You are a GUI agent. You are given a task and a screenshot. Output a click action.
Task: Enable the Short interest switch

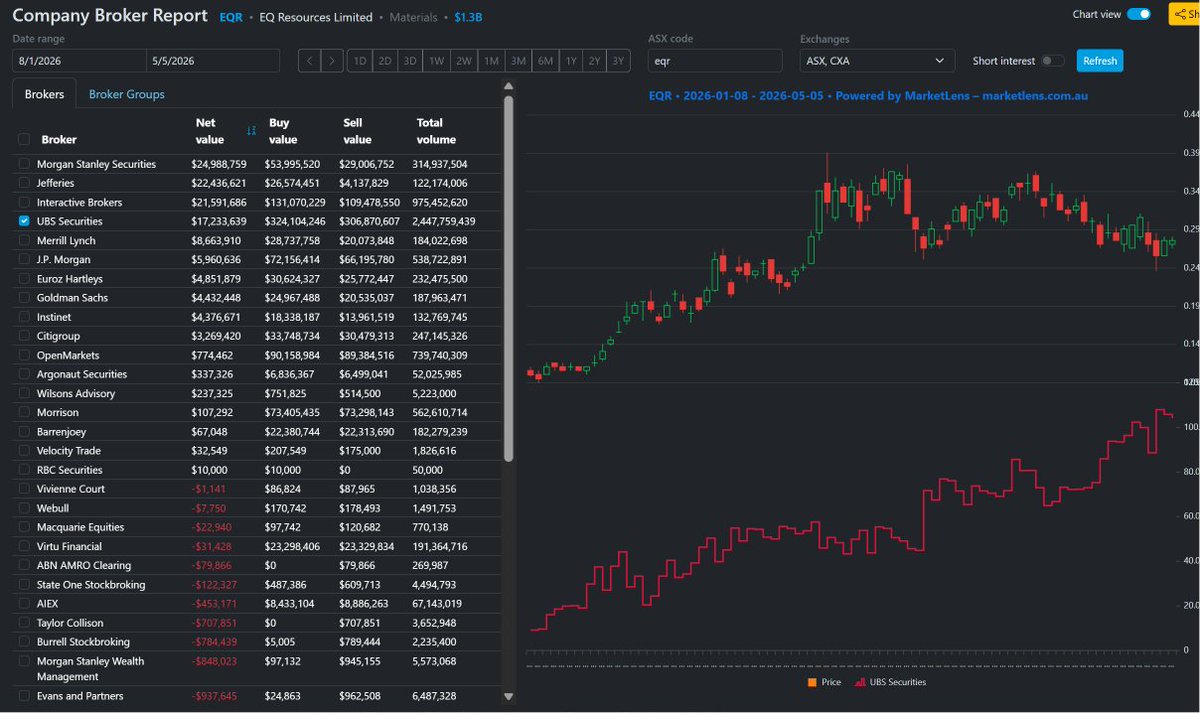click(x=1053, y=61)
